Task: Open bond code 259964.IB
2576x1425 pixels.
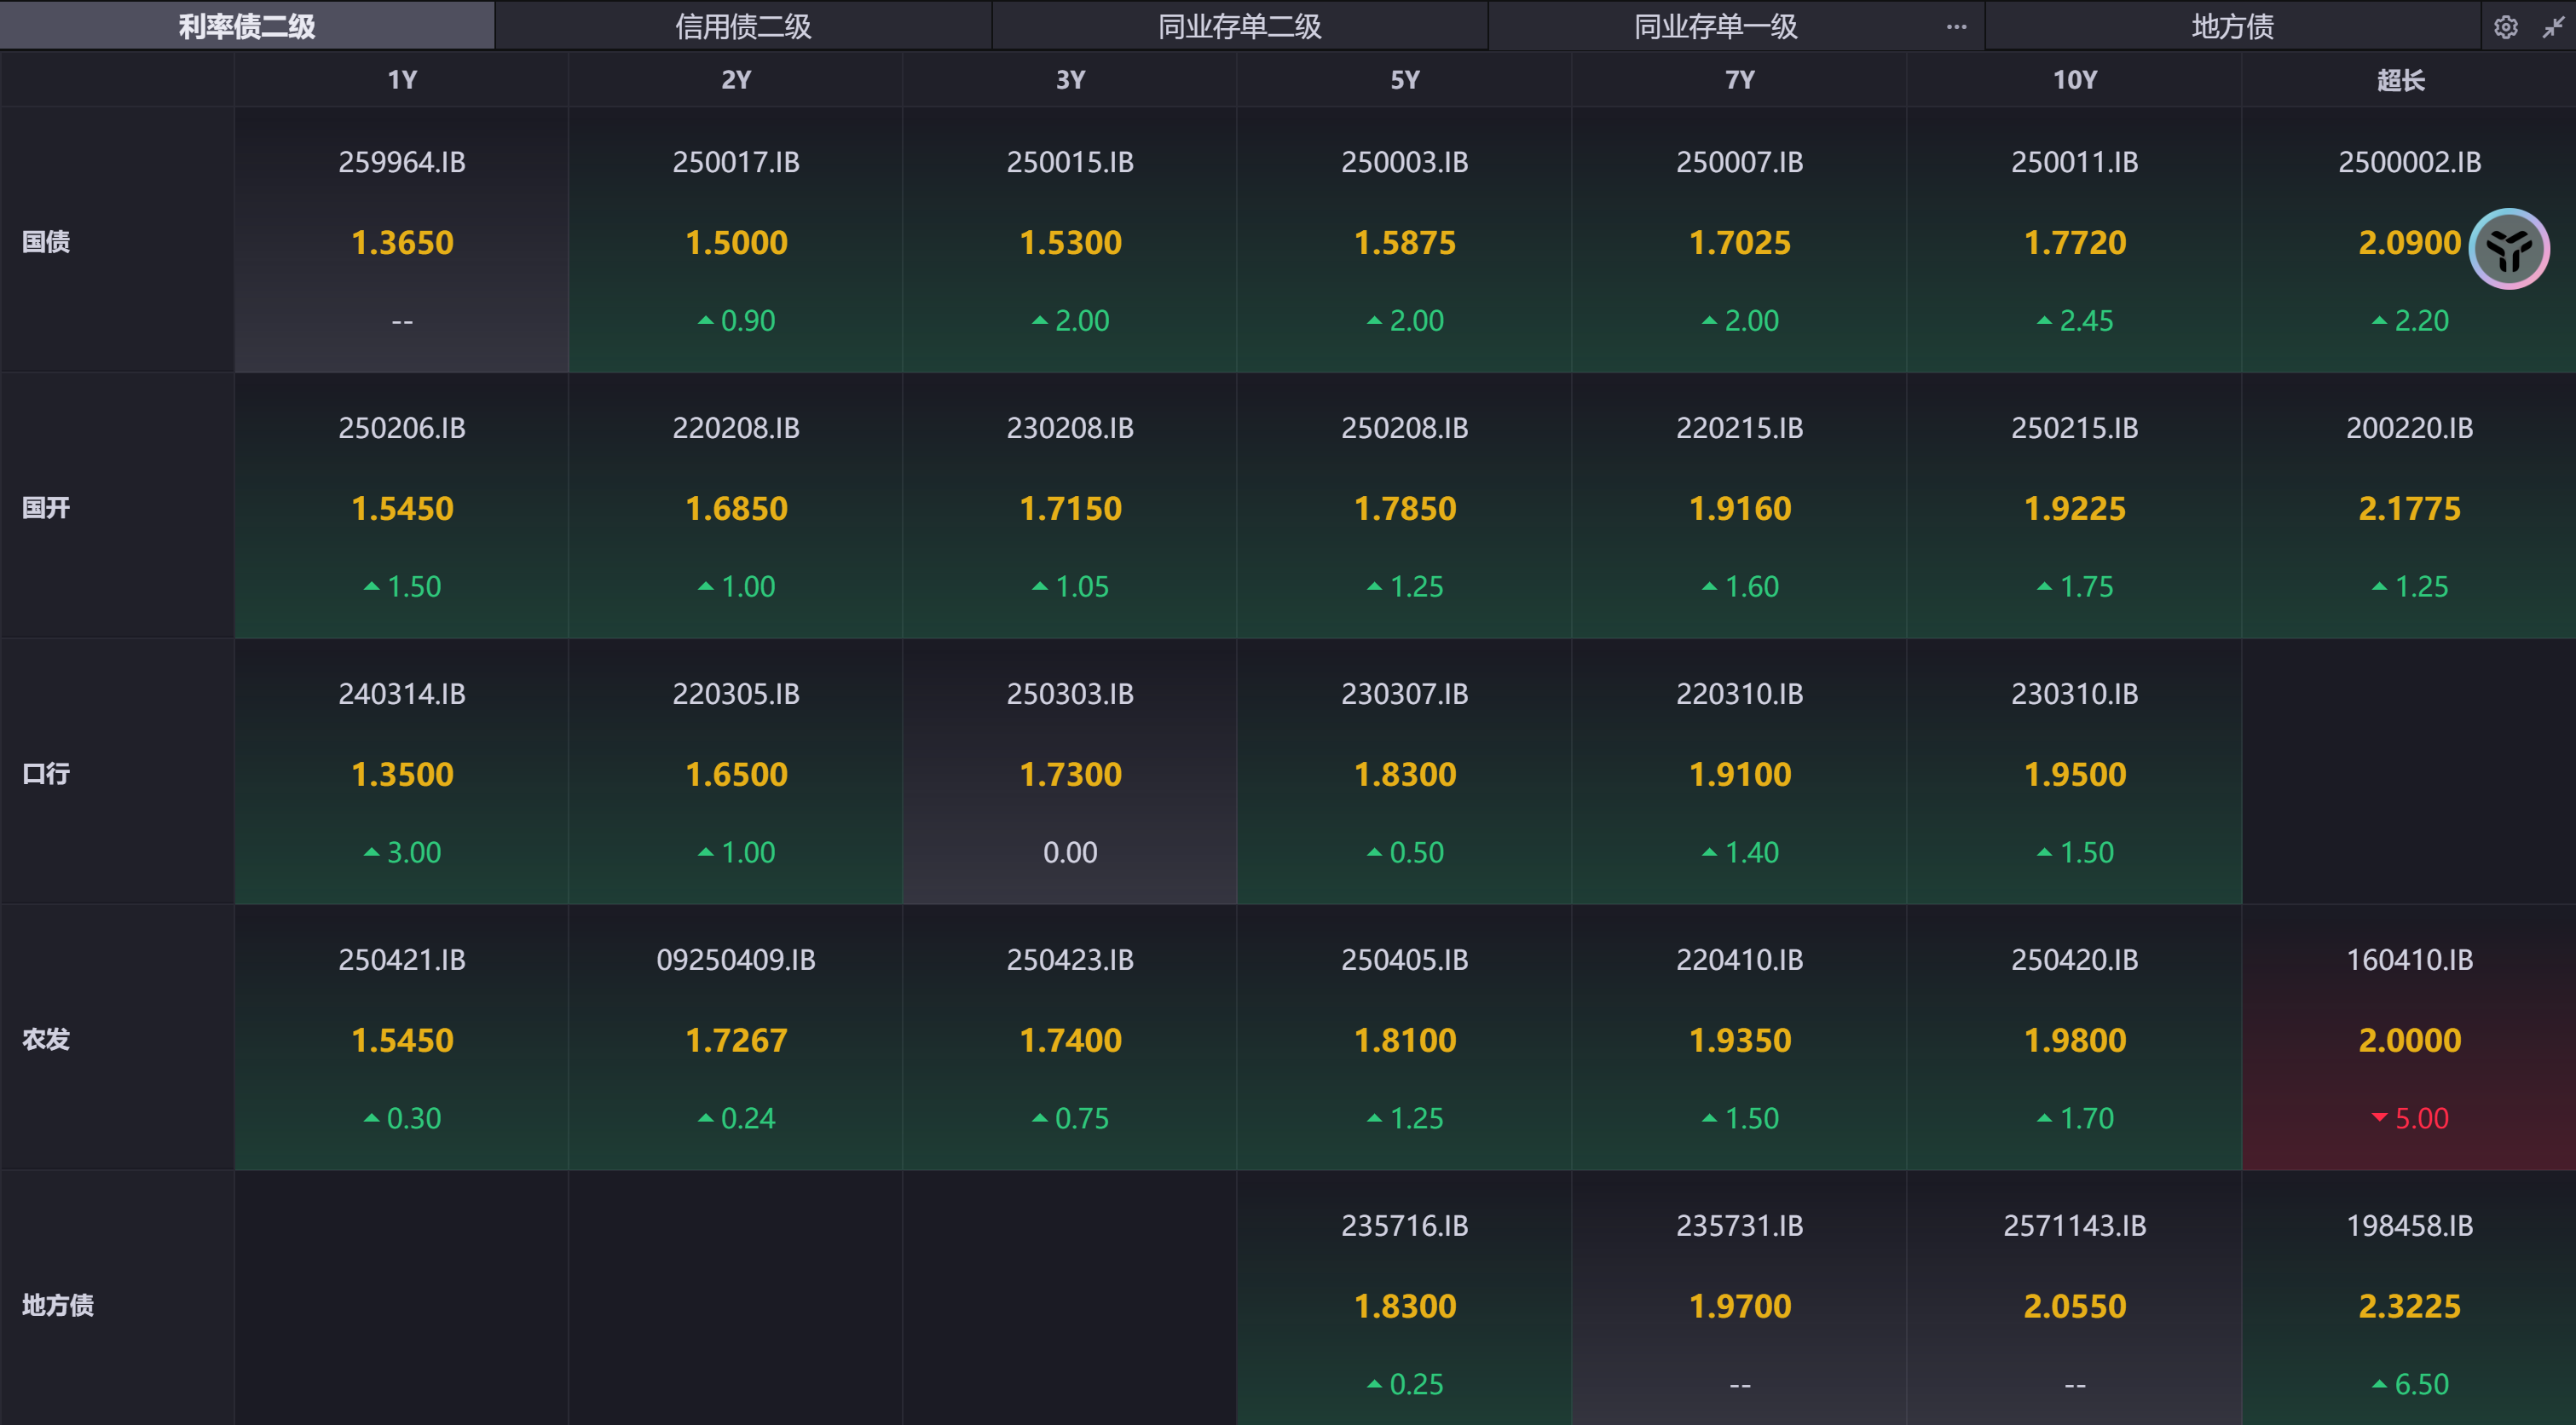Action: 402,162
